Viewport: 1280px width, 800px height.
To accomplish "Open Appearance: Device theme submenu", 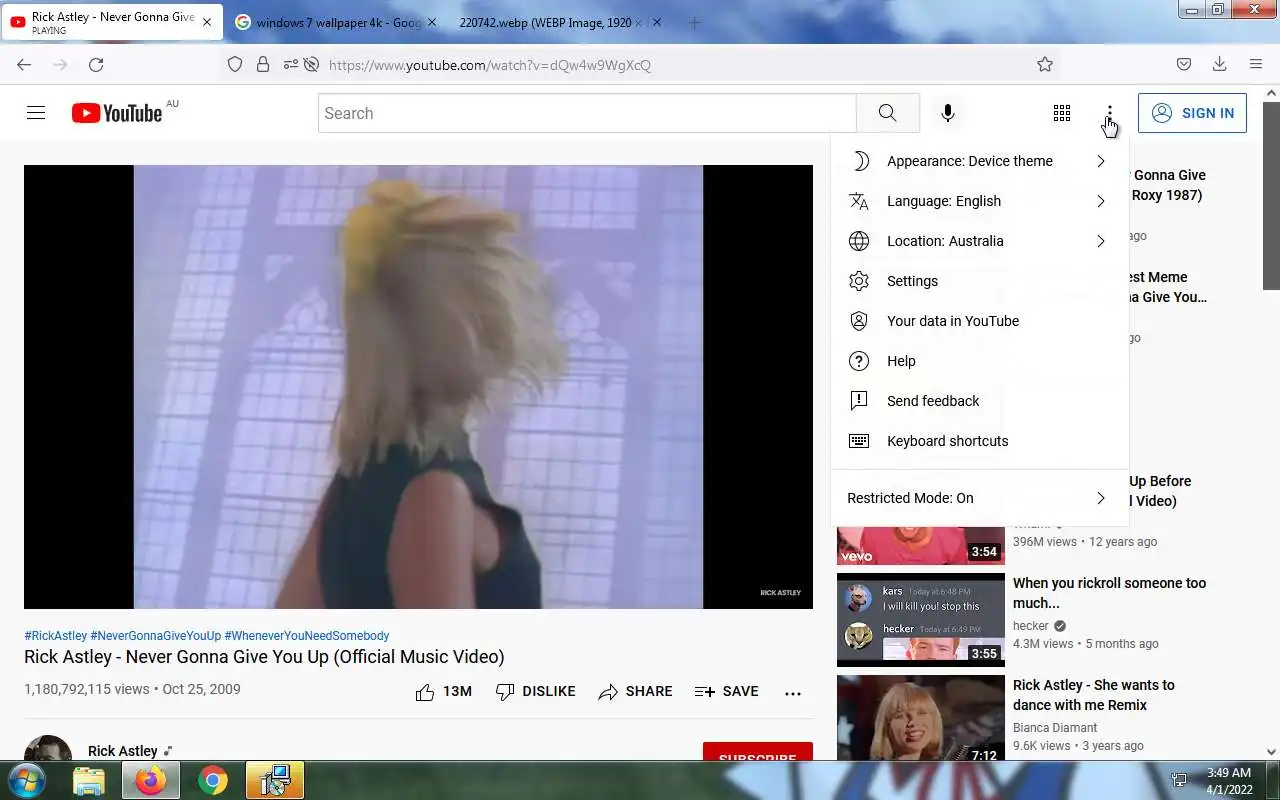I will [980, 161].
